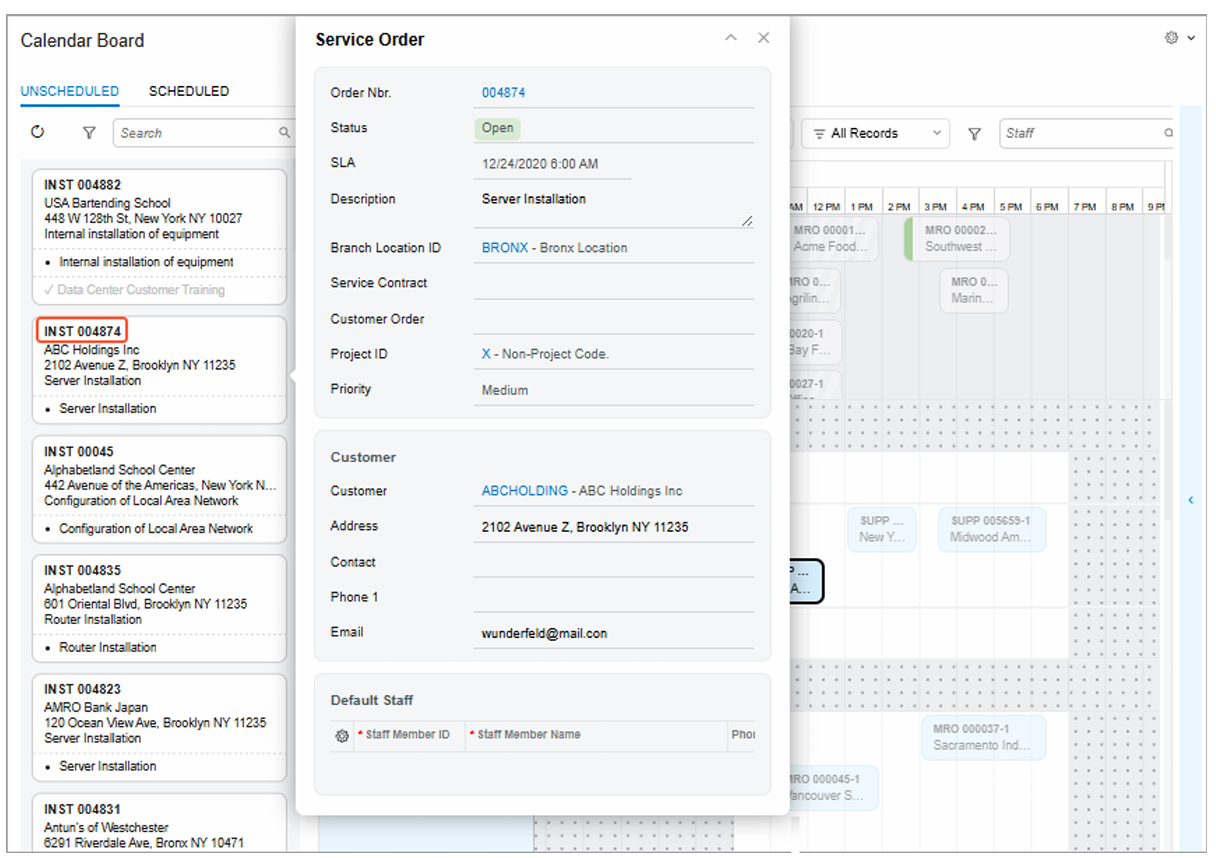Open the All Records dropdown
This screenshot has height=858, width=1216.
tap(877, 133)
